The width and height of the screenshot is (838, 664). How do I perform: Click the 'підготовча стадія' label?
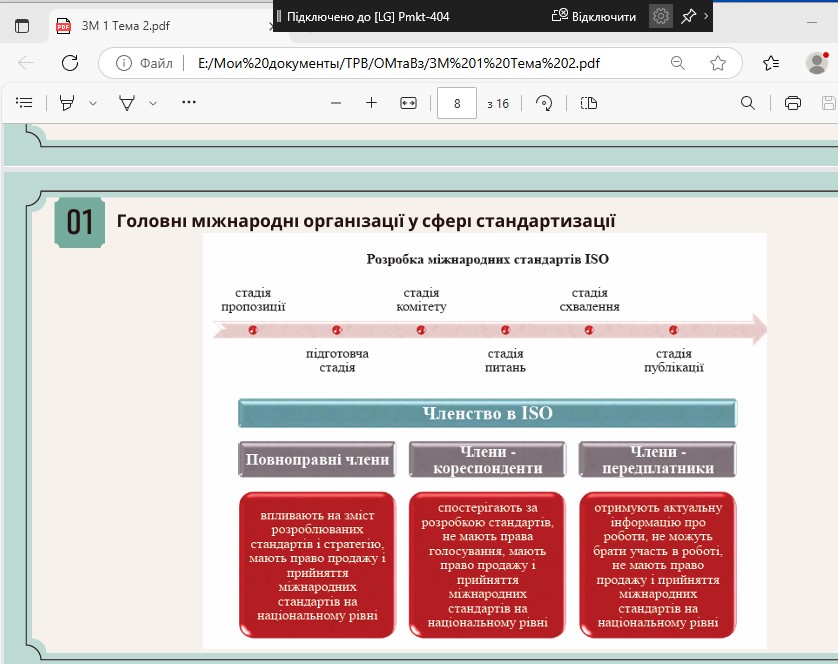pos(337,360)
